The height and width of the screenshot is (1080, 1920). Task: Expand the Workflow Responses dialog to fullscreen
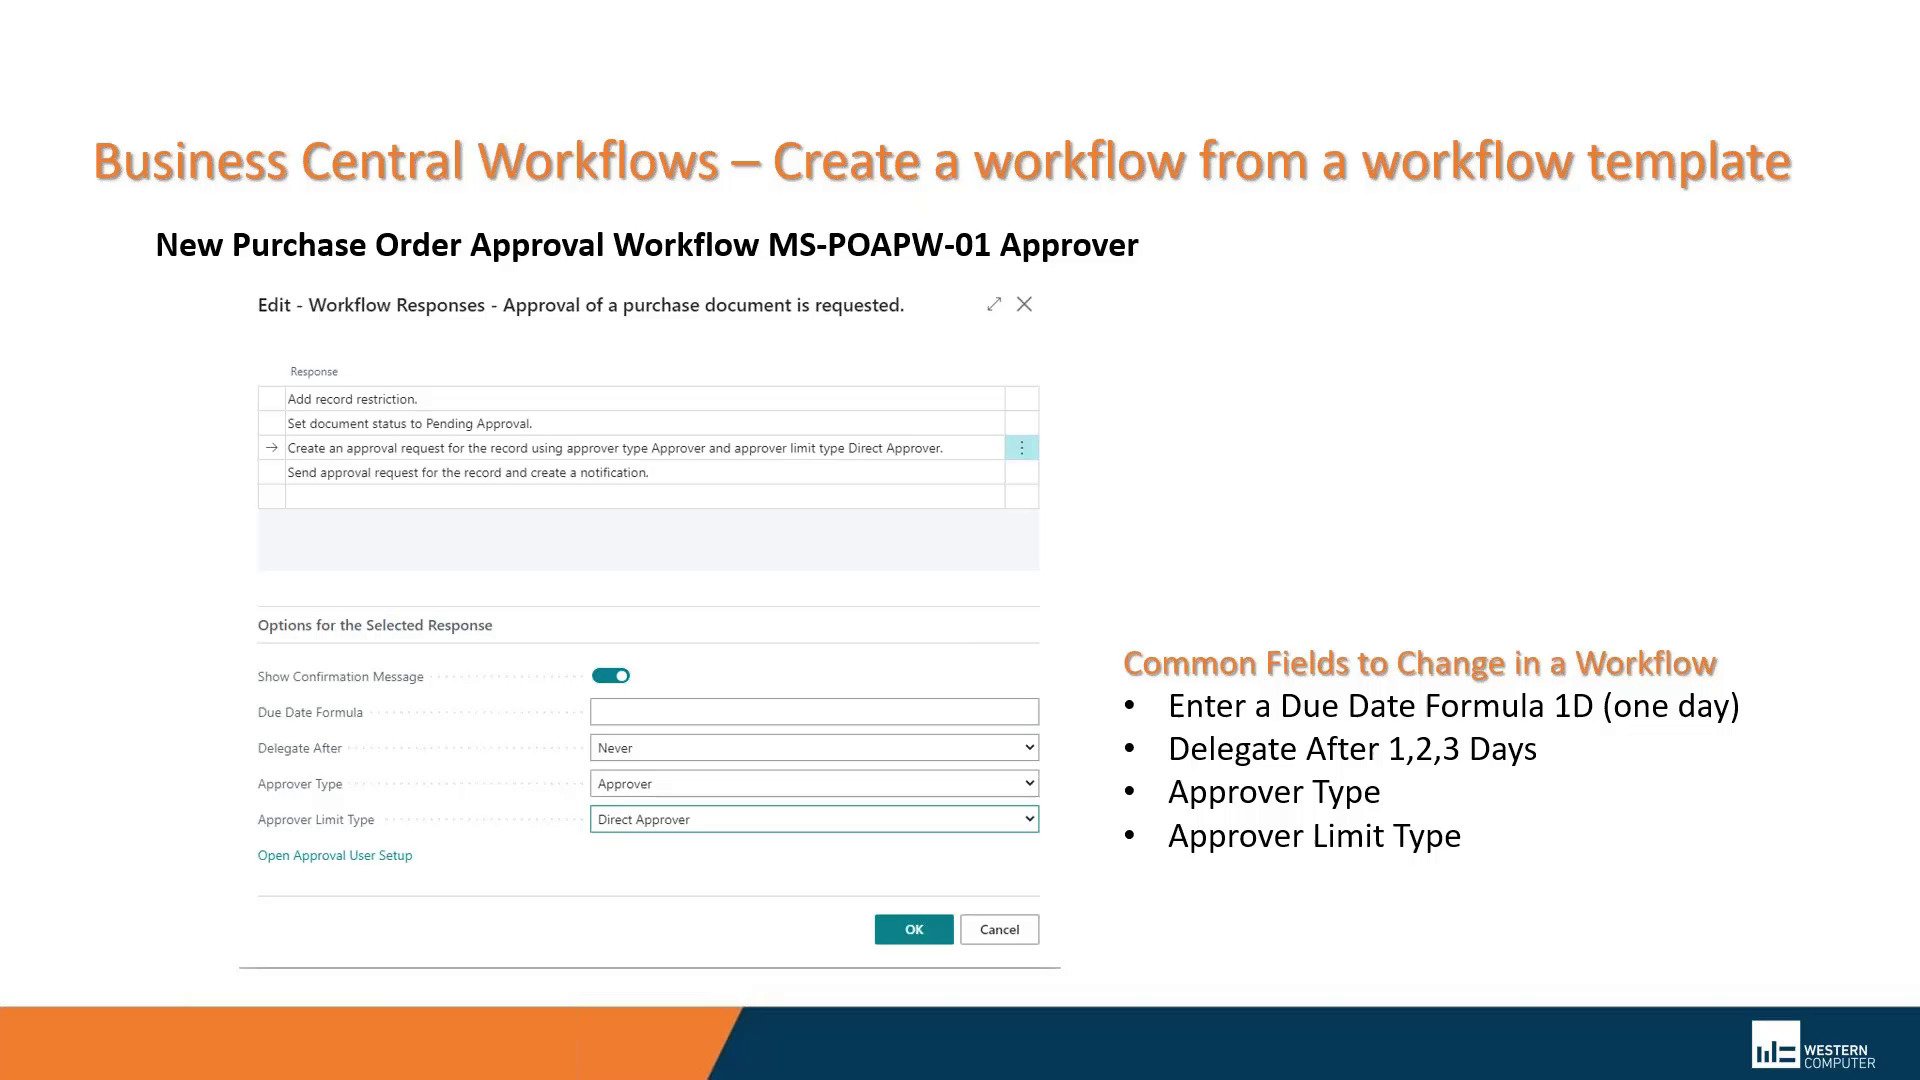994,304
